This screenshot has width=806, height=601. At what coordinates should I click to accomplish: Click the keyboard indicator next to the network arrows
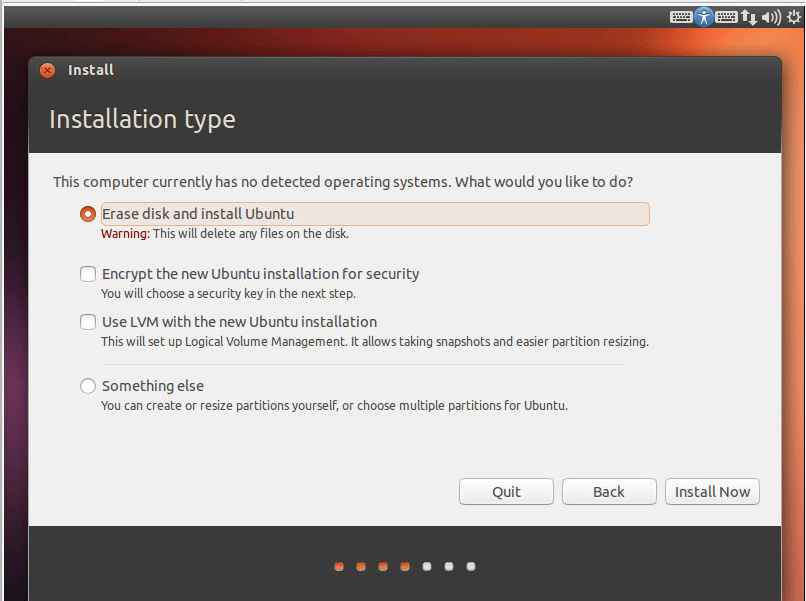(x=726, y=17)
